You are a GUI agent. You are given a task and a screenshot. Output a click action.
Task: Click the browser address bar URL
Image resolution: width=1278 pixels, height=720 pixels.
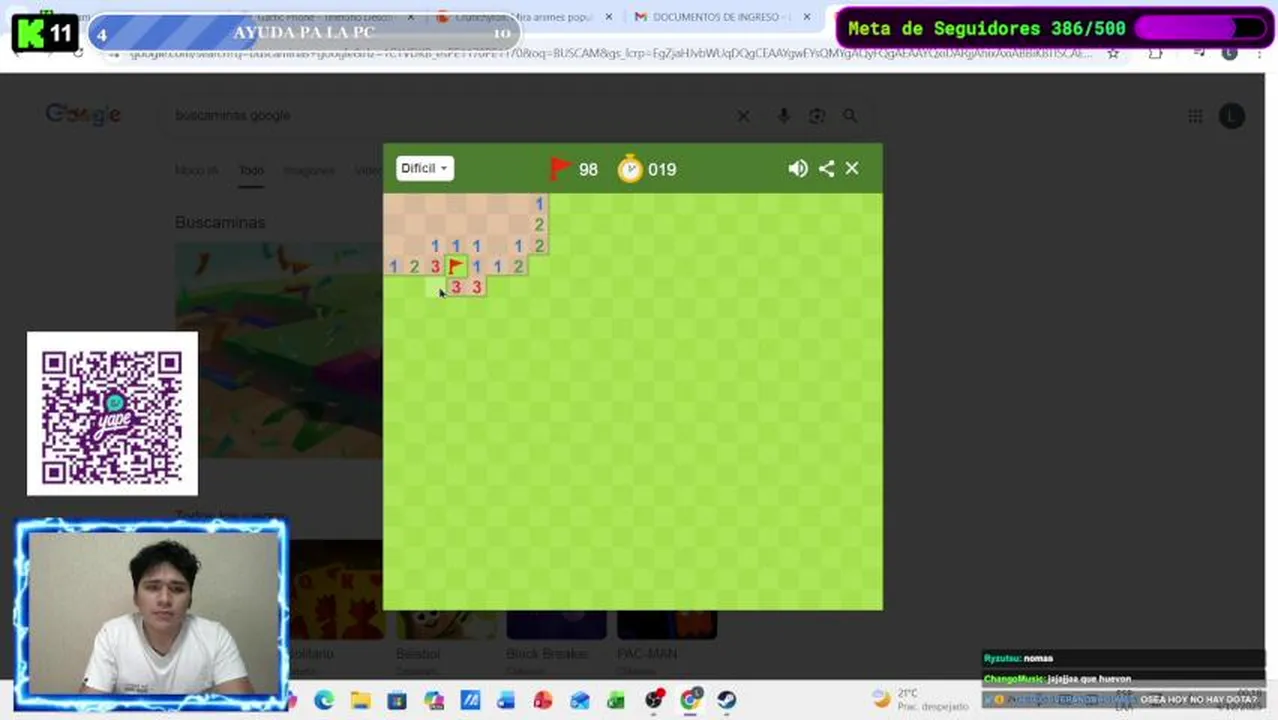pos(610,53)
